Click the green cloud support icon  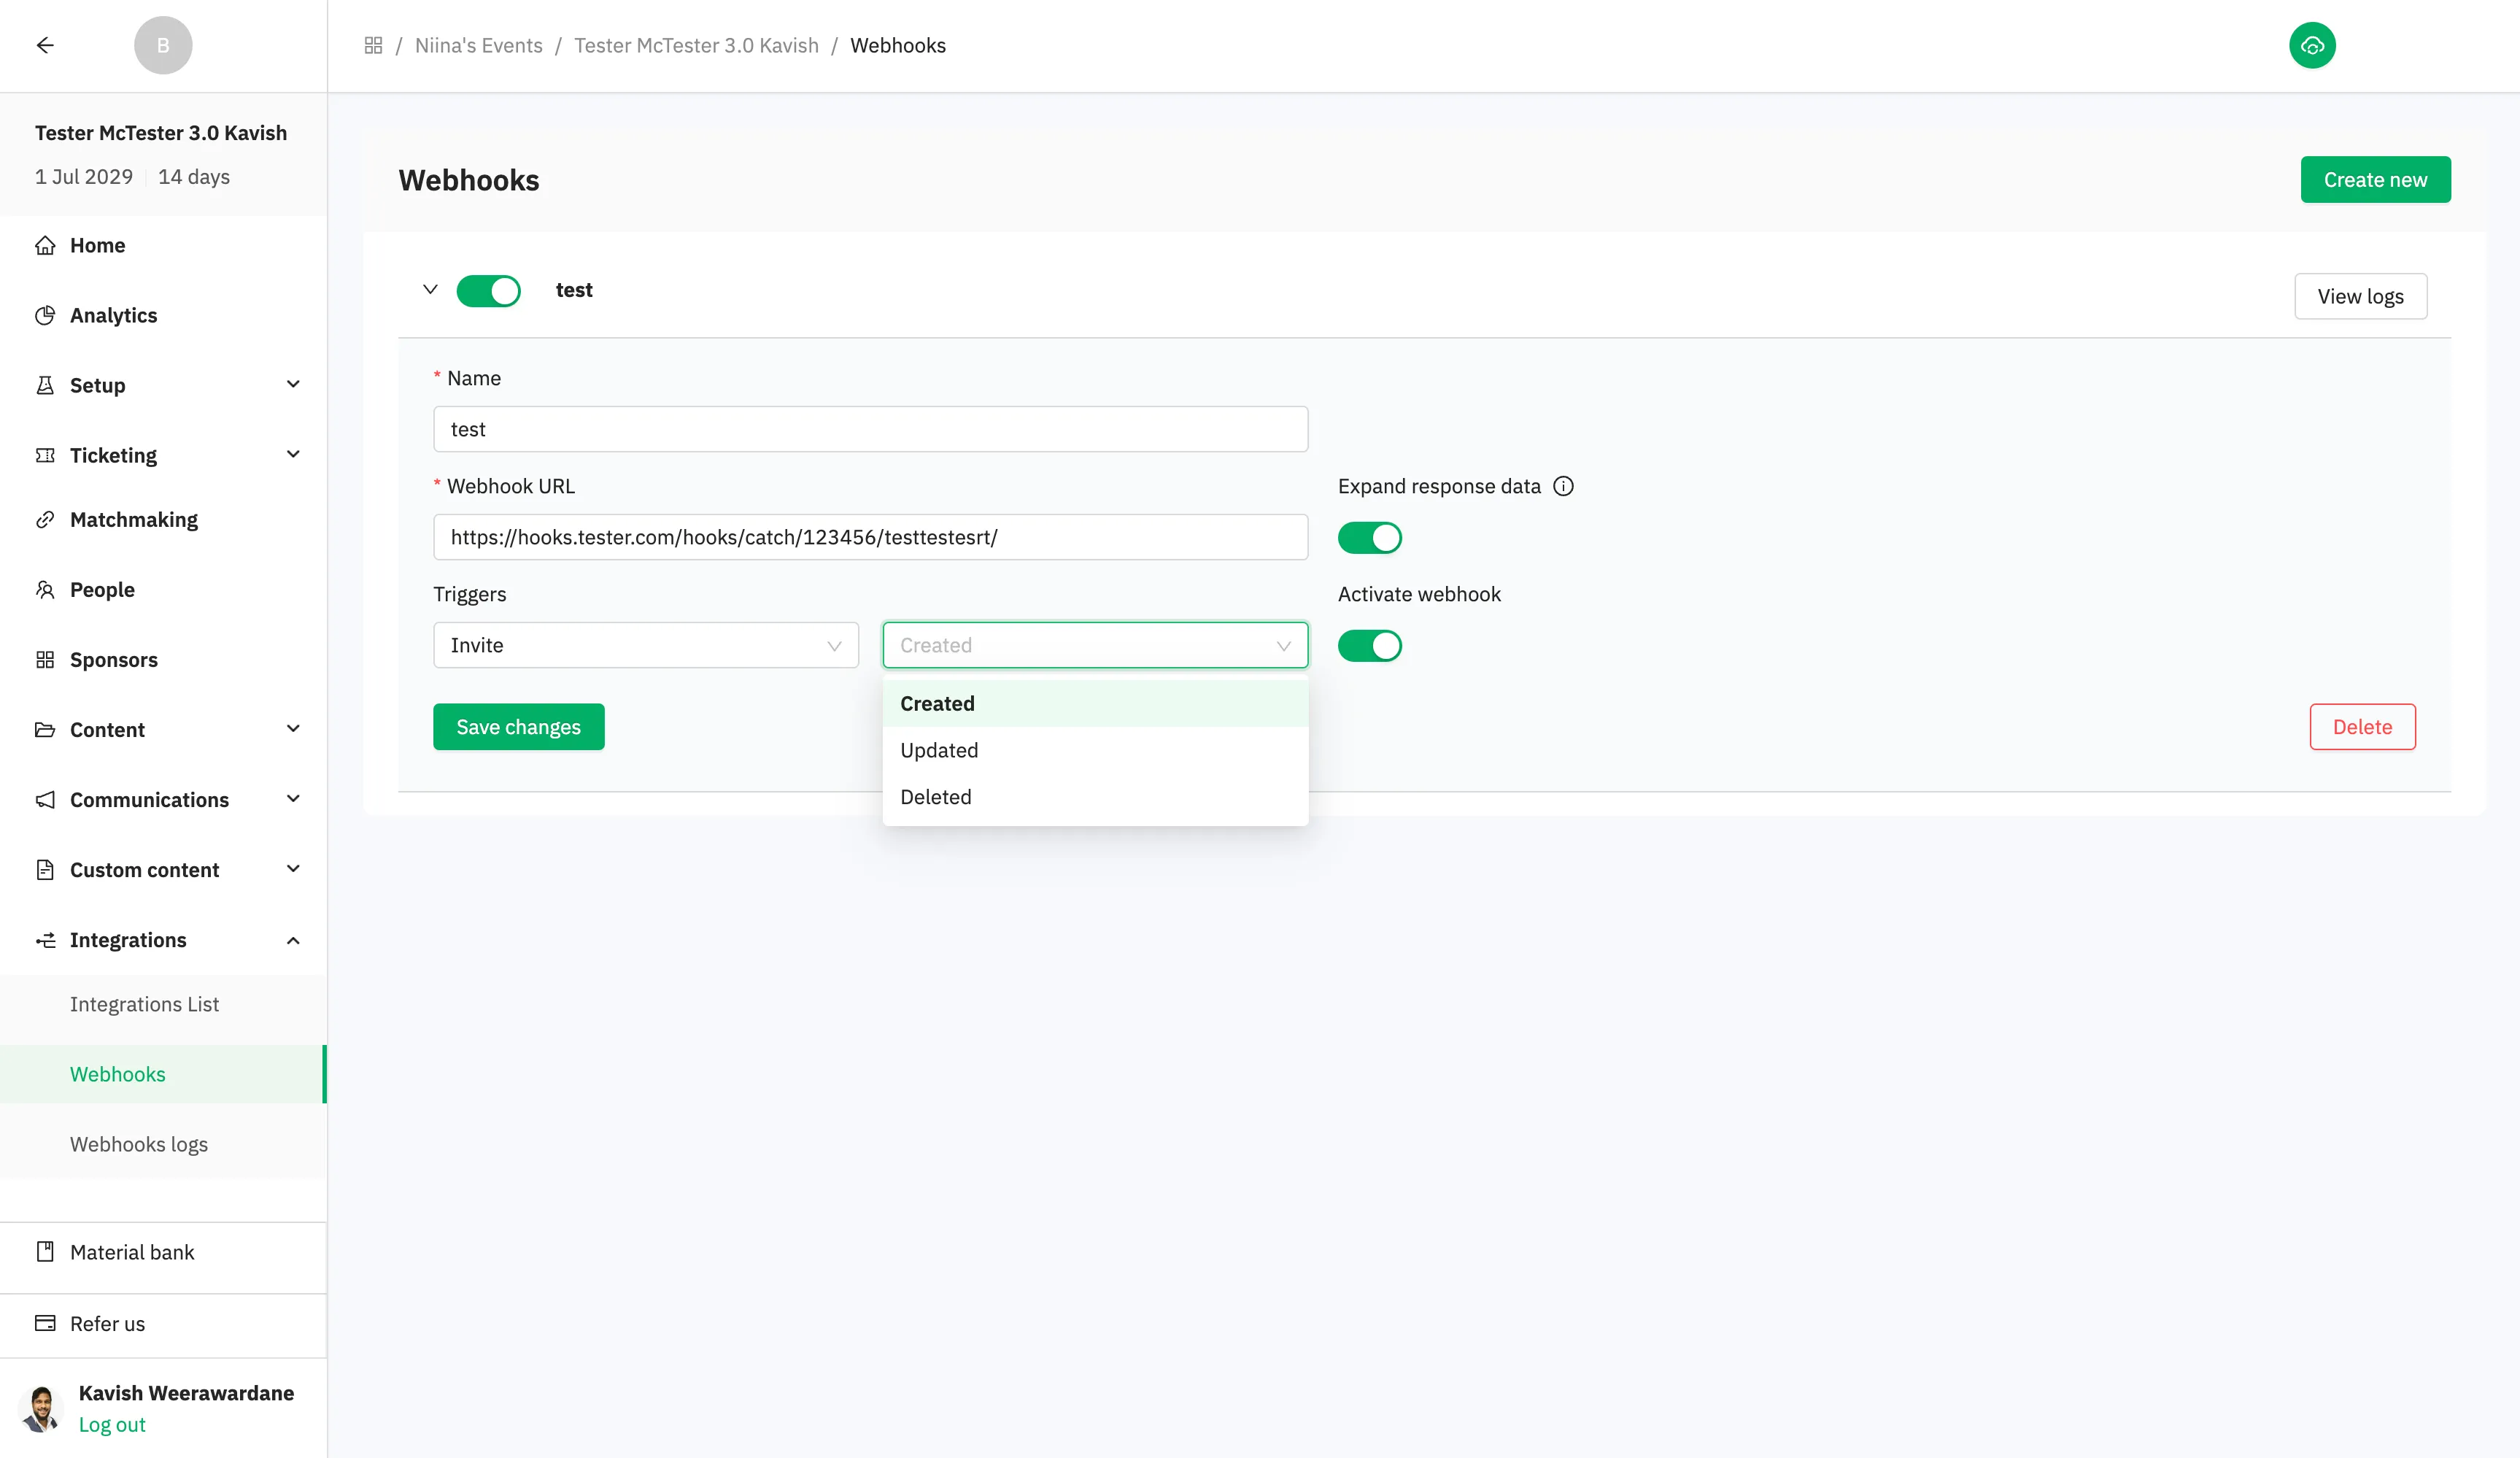click(2312, 45)
